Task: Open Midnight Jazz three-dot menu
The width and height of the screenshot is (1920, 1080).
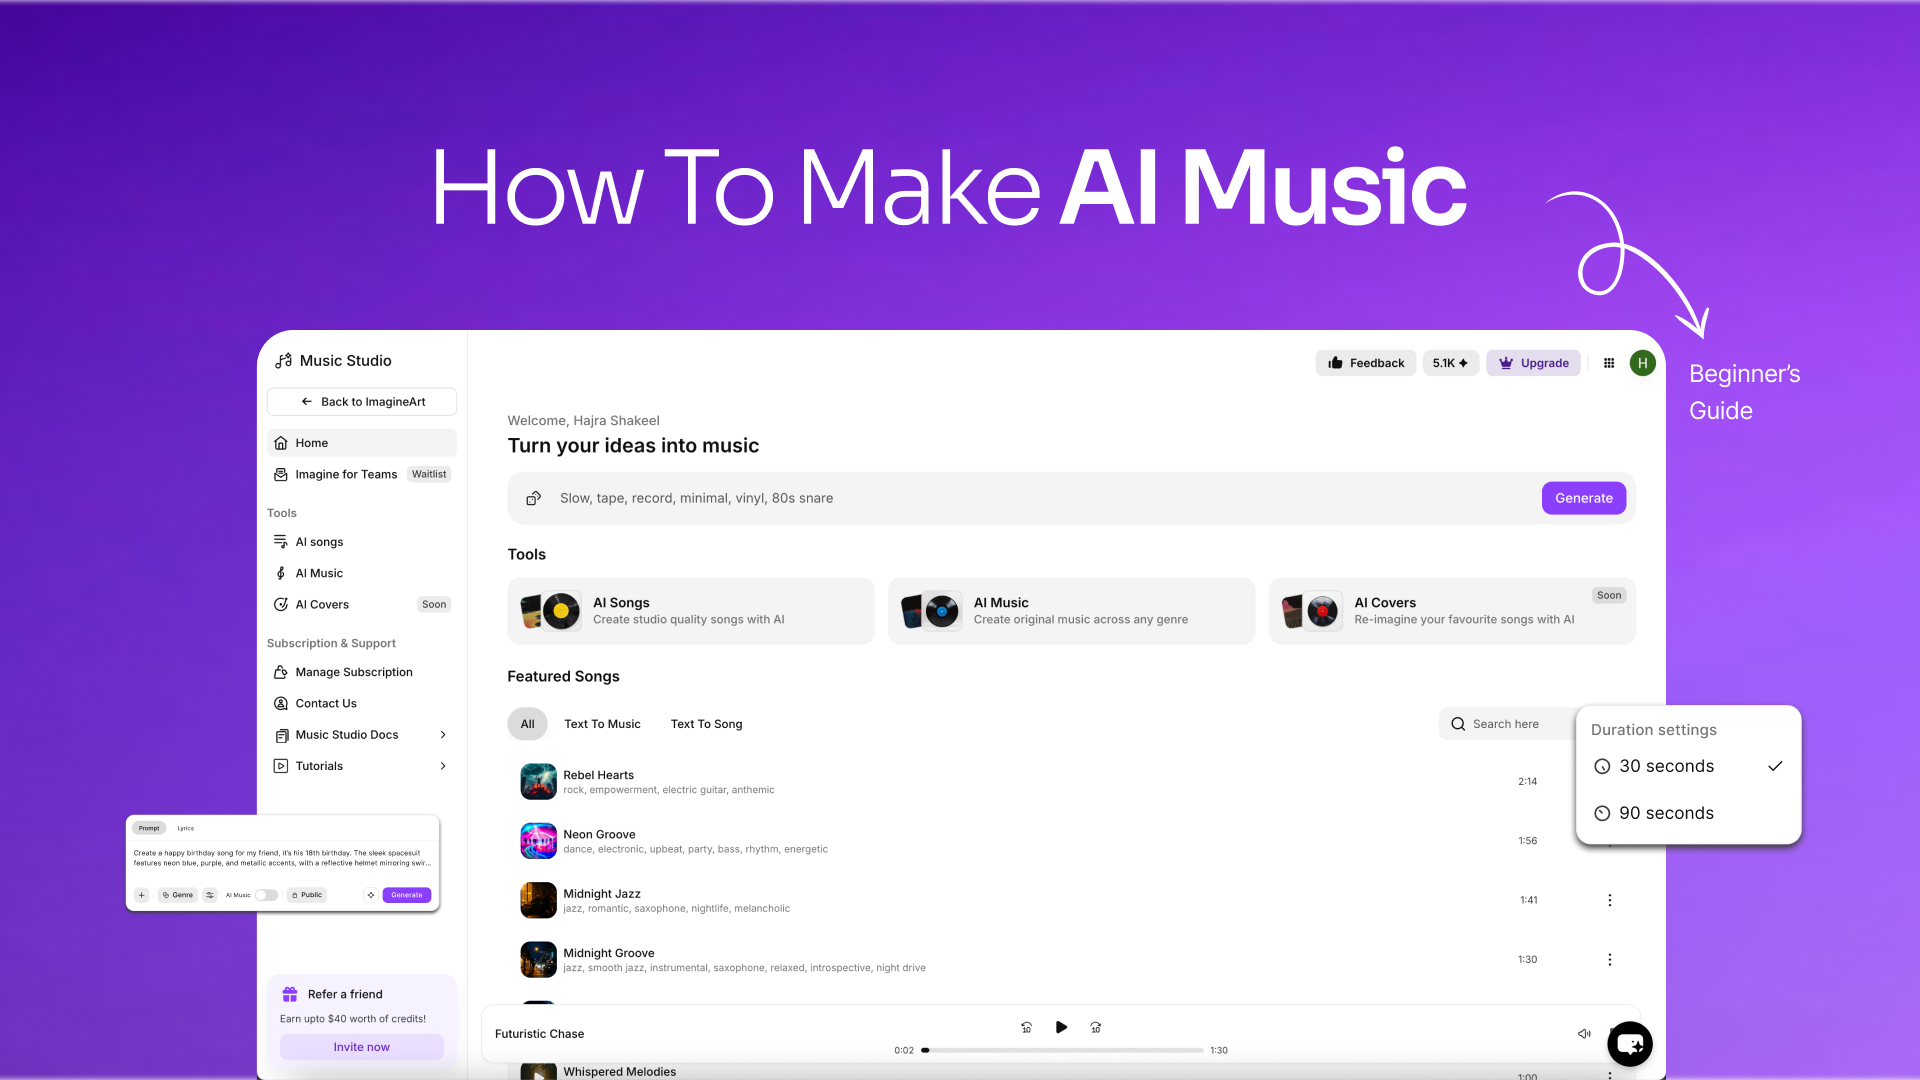Action: [x=1609, y=900]
